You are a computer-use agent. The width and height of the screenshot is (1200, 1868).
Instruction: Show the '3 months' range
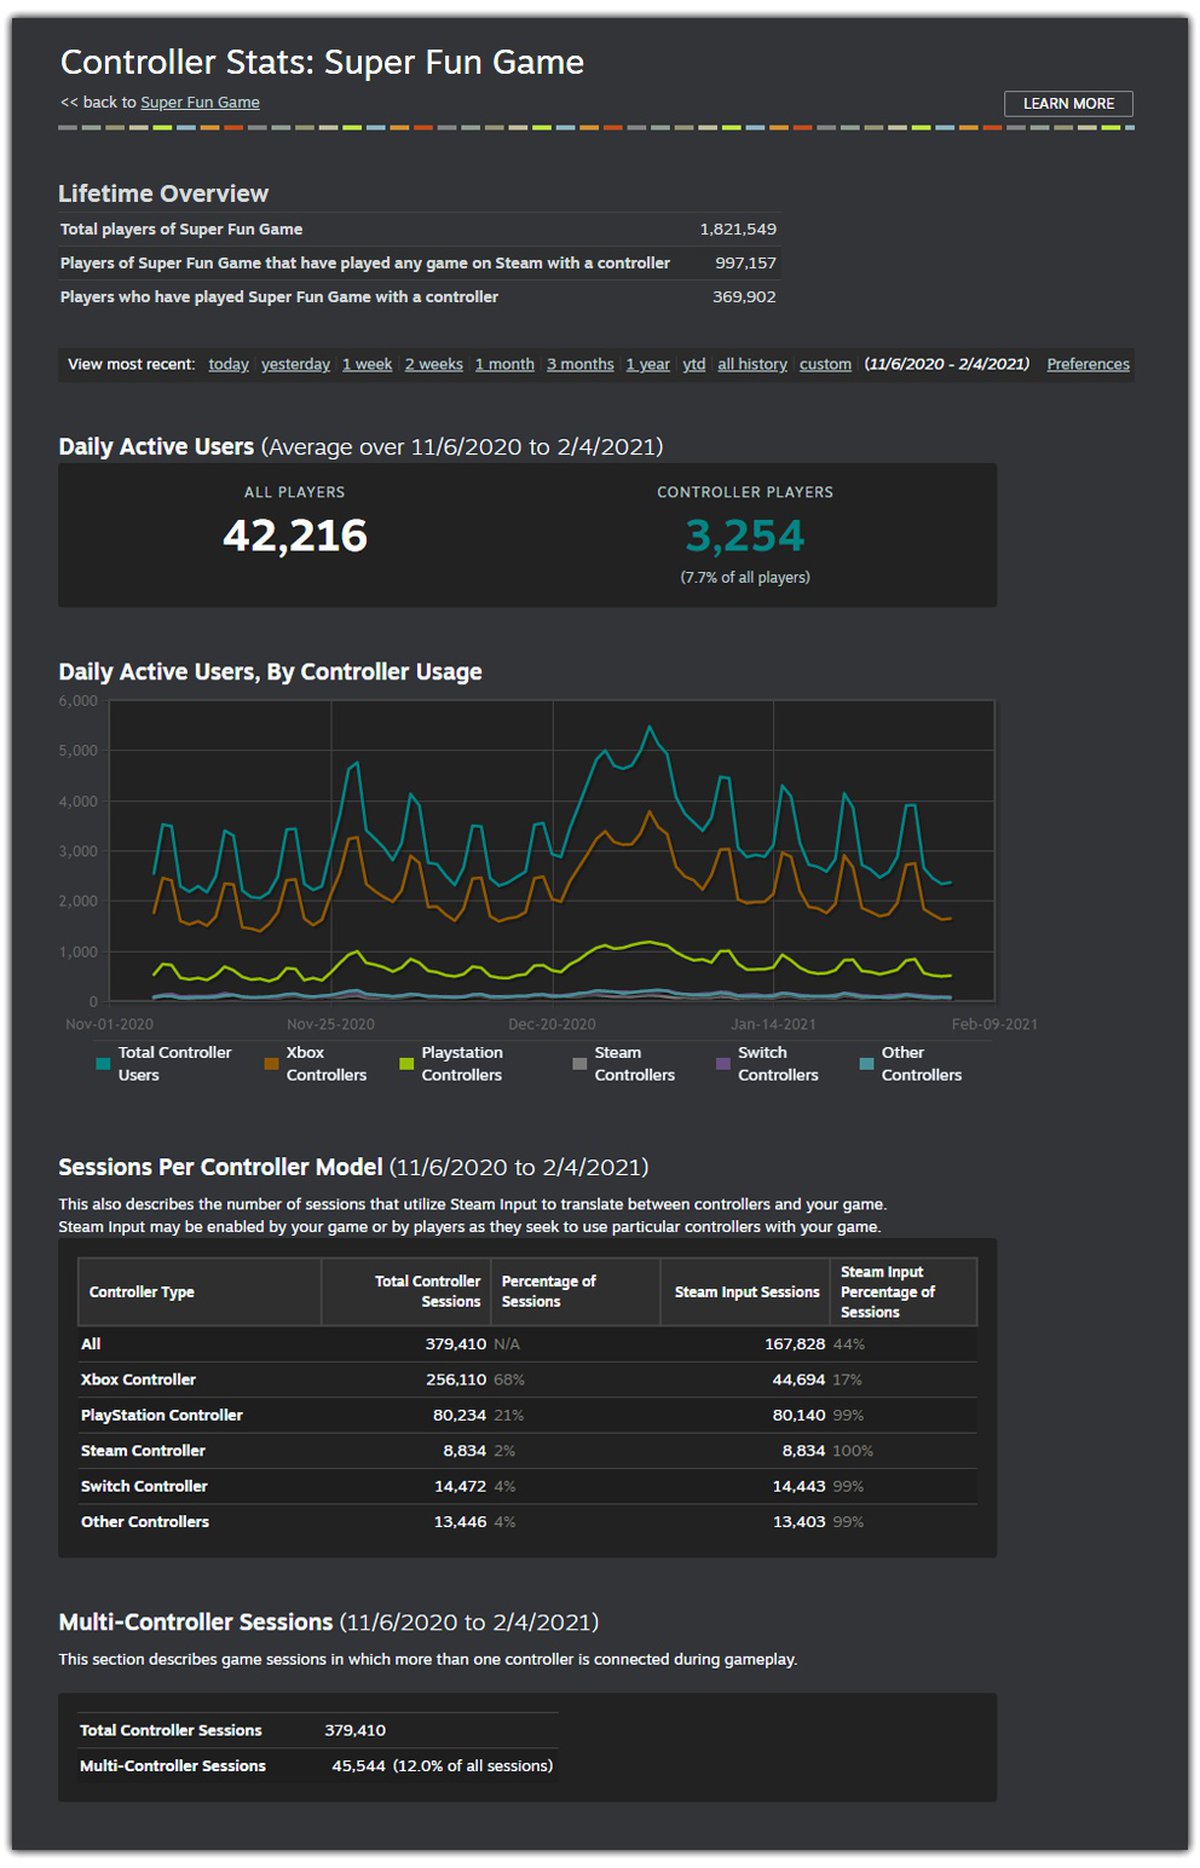(580, 364)
